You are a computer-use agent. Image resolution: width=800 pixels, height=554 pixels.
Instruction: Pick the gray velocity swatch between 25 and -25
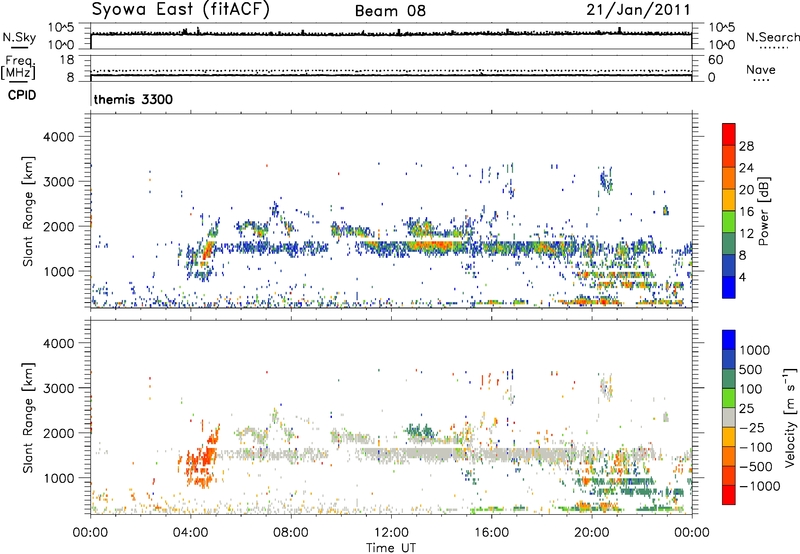pyautogui.click(x=729, y=417)
